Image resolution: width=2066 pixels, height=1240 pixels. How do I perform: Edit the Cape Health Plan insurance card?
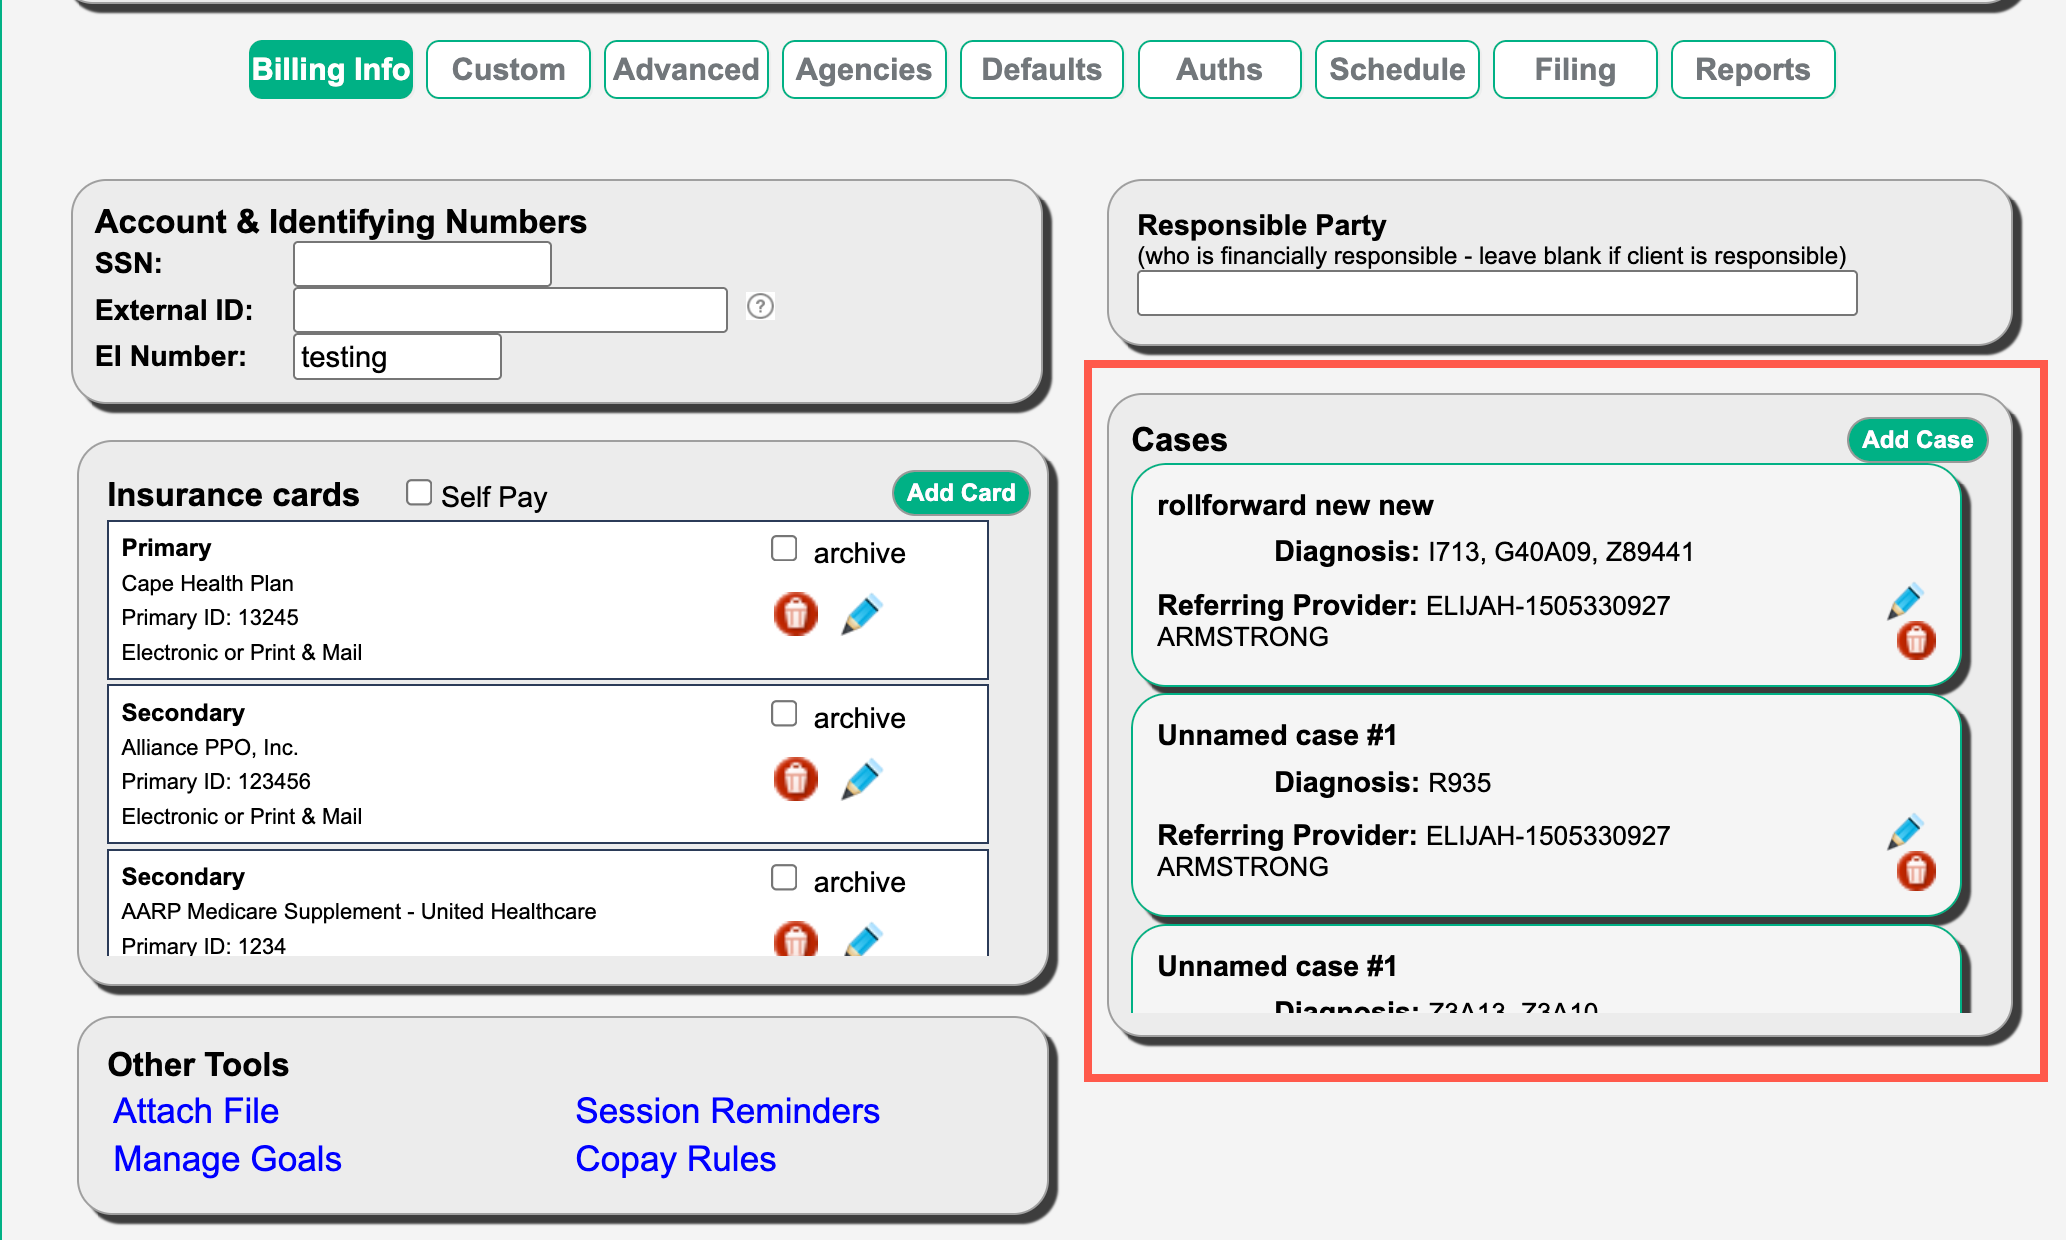click(861, 614)
